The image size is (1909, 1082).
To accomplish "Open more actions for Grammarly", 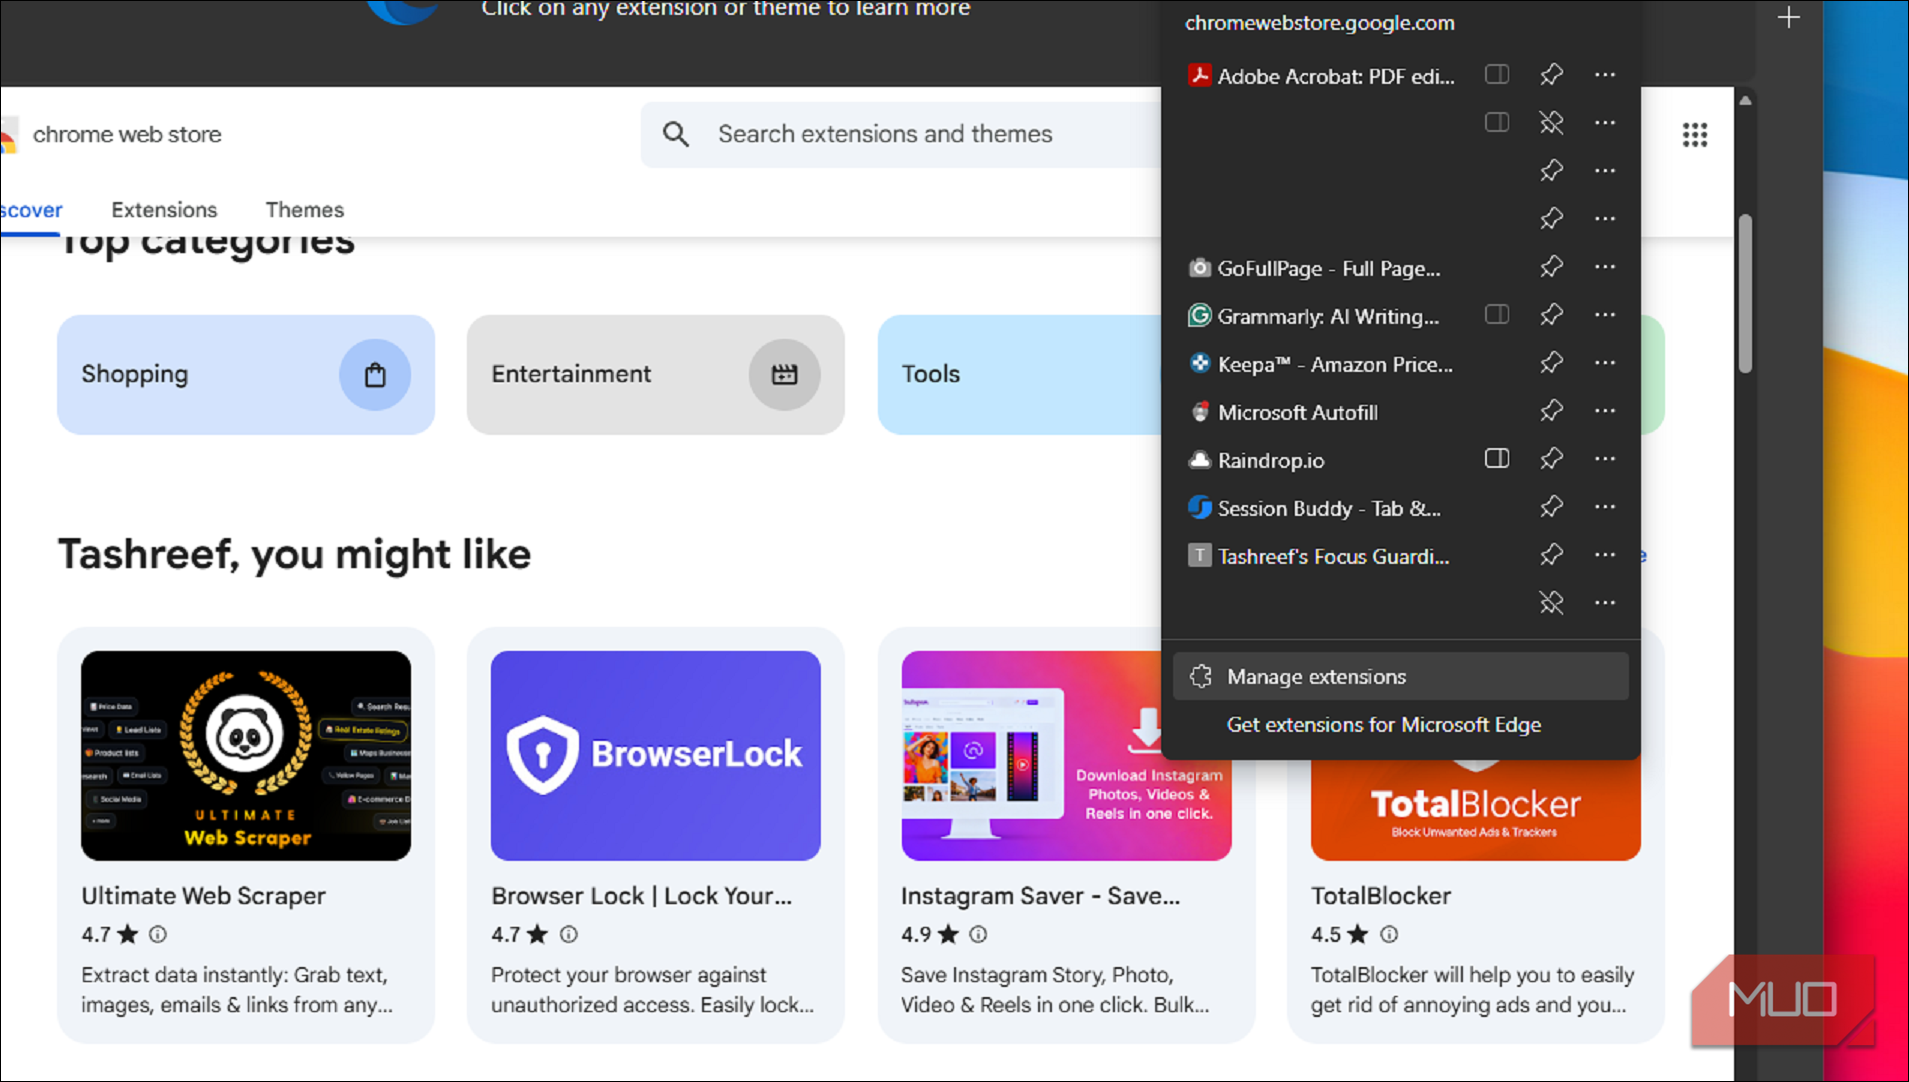I will tap(1605, 315).
